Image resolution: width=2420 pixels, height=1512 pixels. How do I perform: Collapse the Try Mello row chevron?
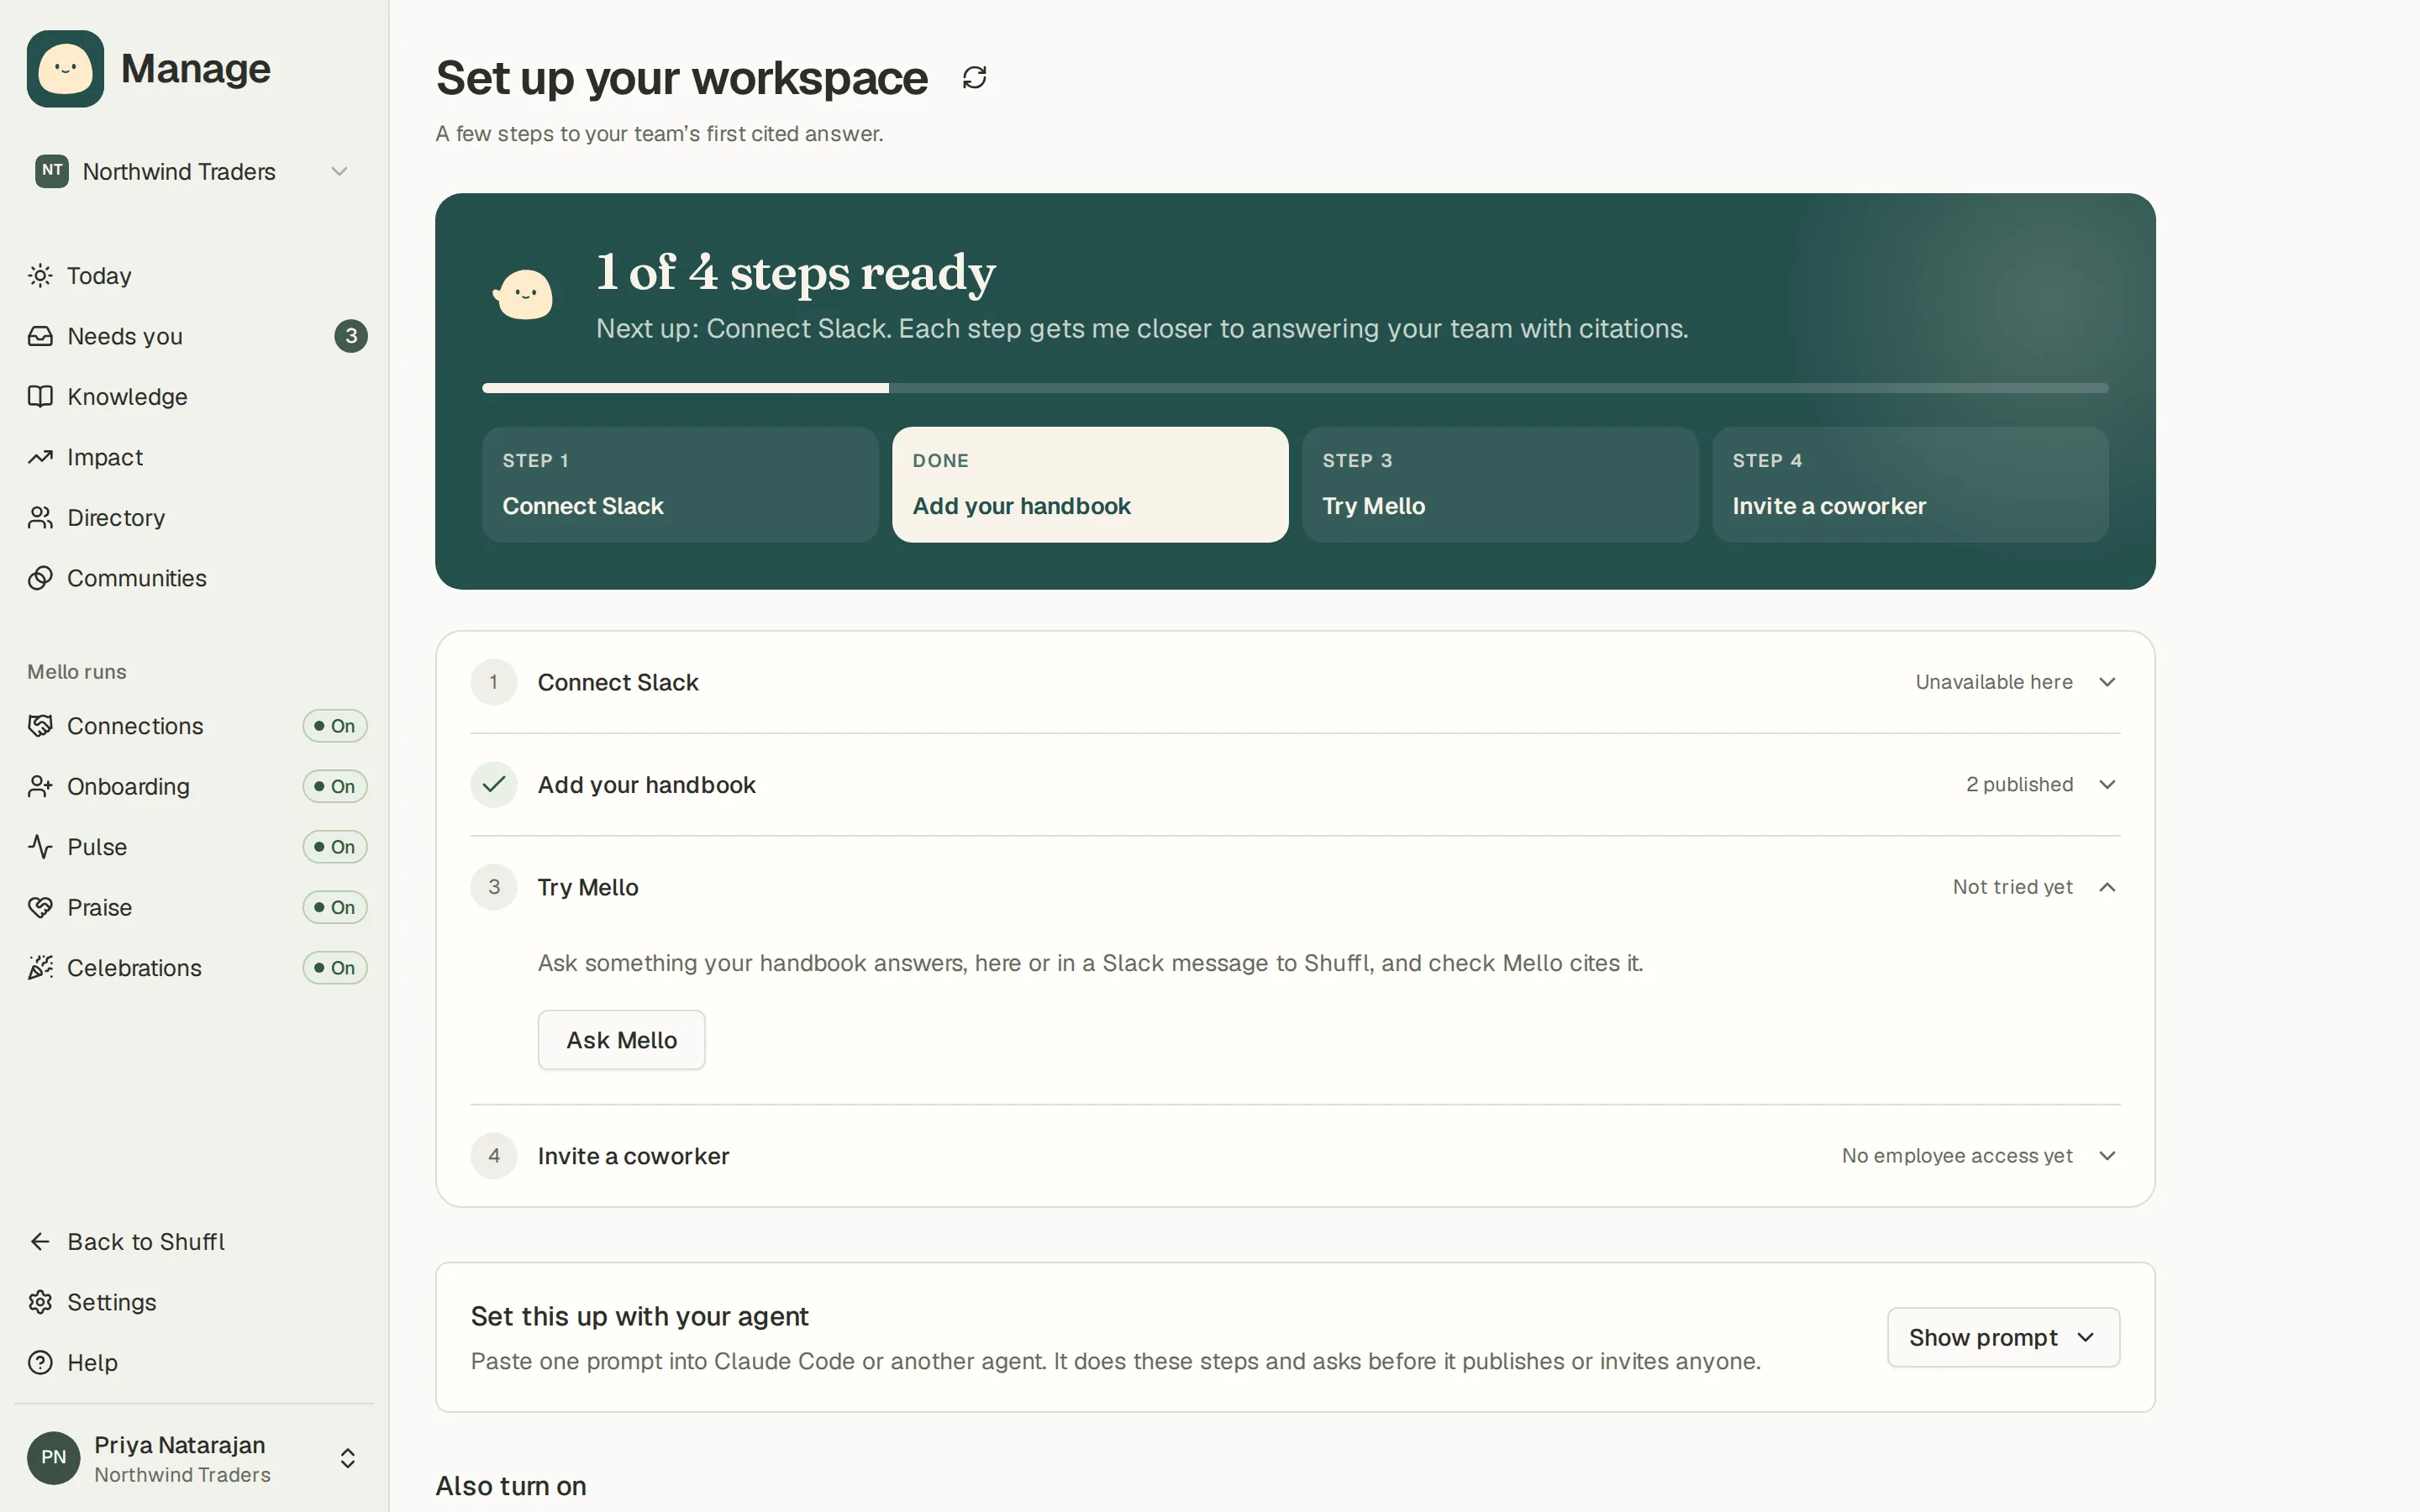coord(2107,887)
